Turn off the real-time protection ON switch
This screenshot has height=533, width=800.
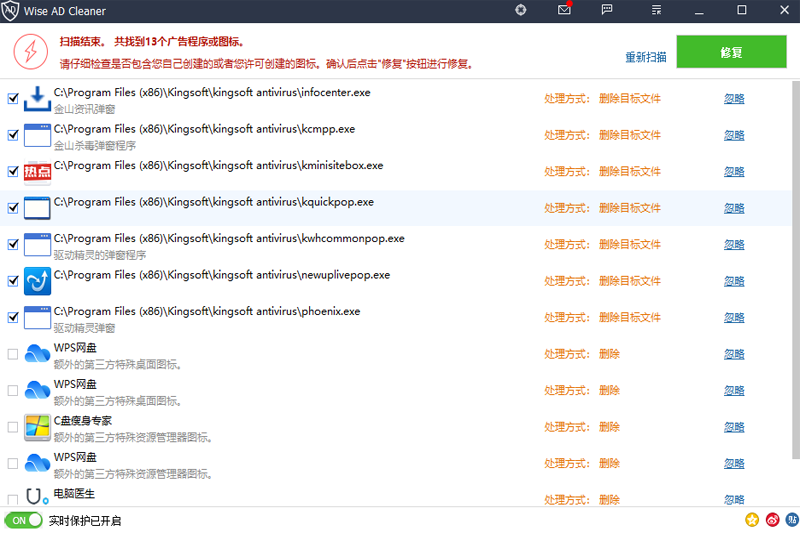pyautogui.click(x=23, y=520)
